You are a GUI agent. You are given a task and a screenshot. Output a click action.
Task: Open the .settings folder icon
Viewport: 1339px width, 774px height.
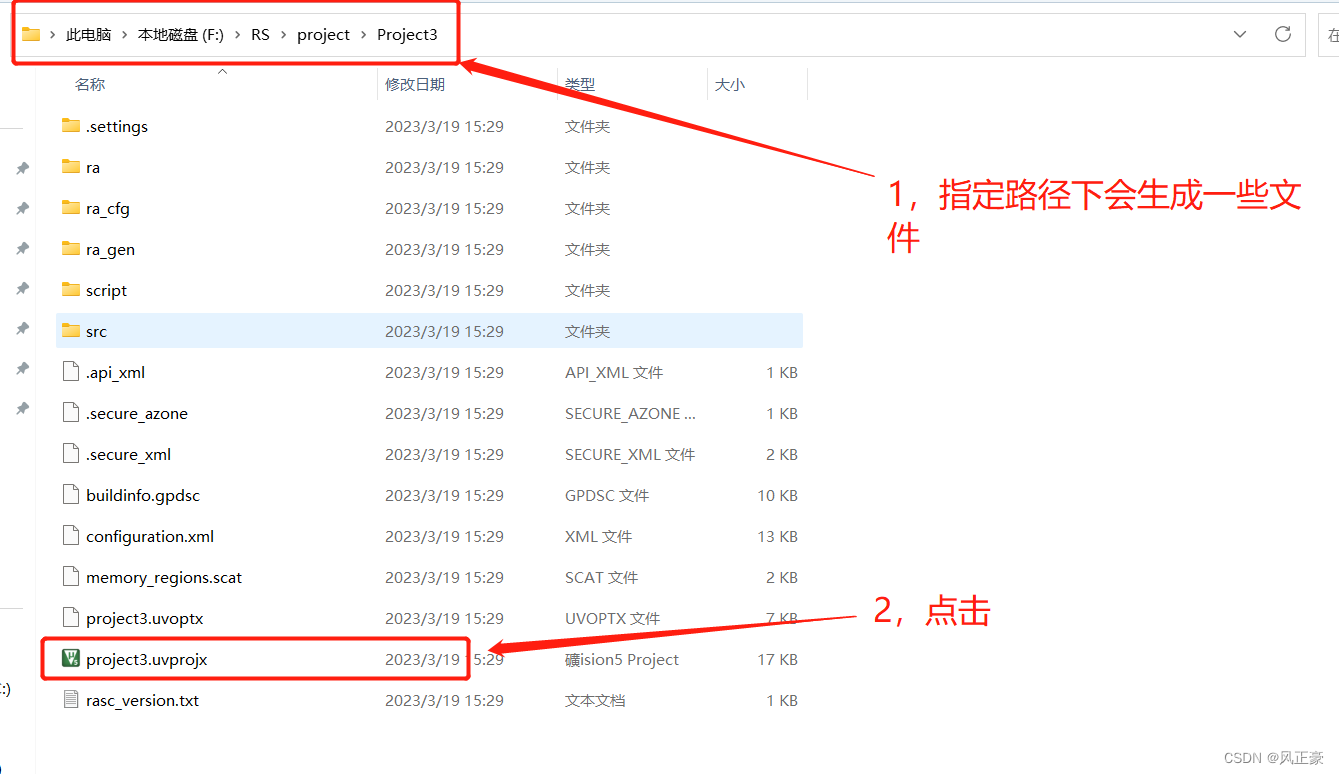pyautogui.click(x=70, y=126)
